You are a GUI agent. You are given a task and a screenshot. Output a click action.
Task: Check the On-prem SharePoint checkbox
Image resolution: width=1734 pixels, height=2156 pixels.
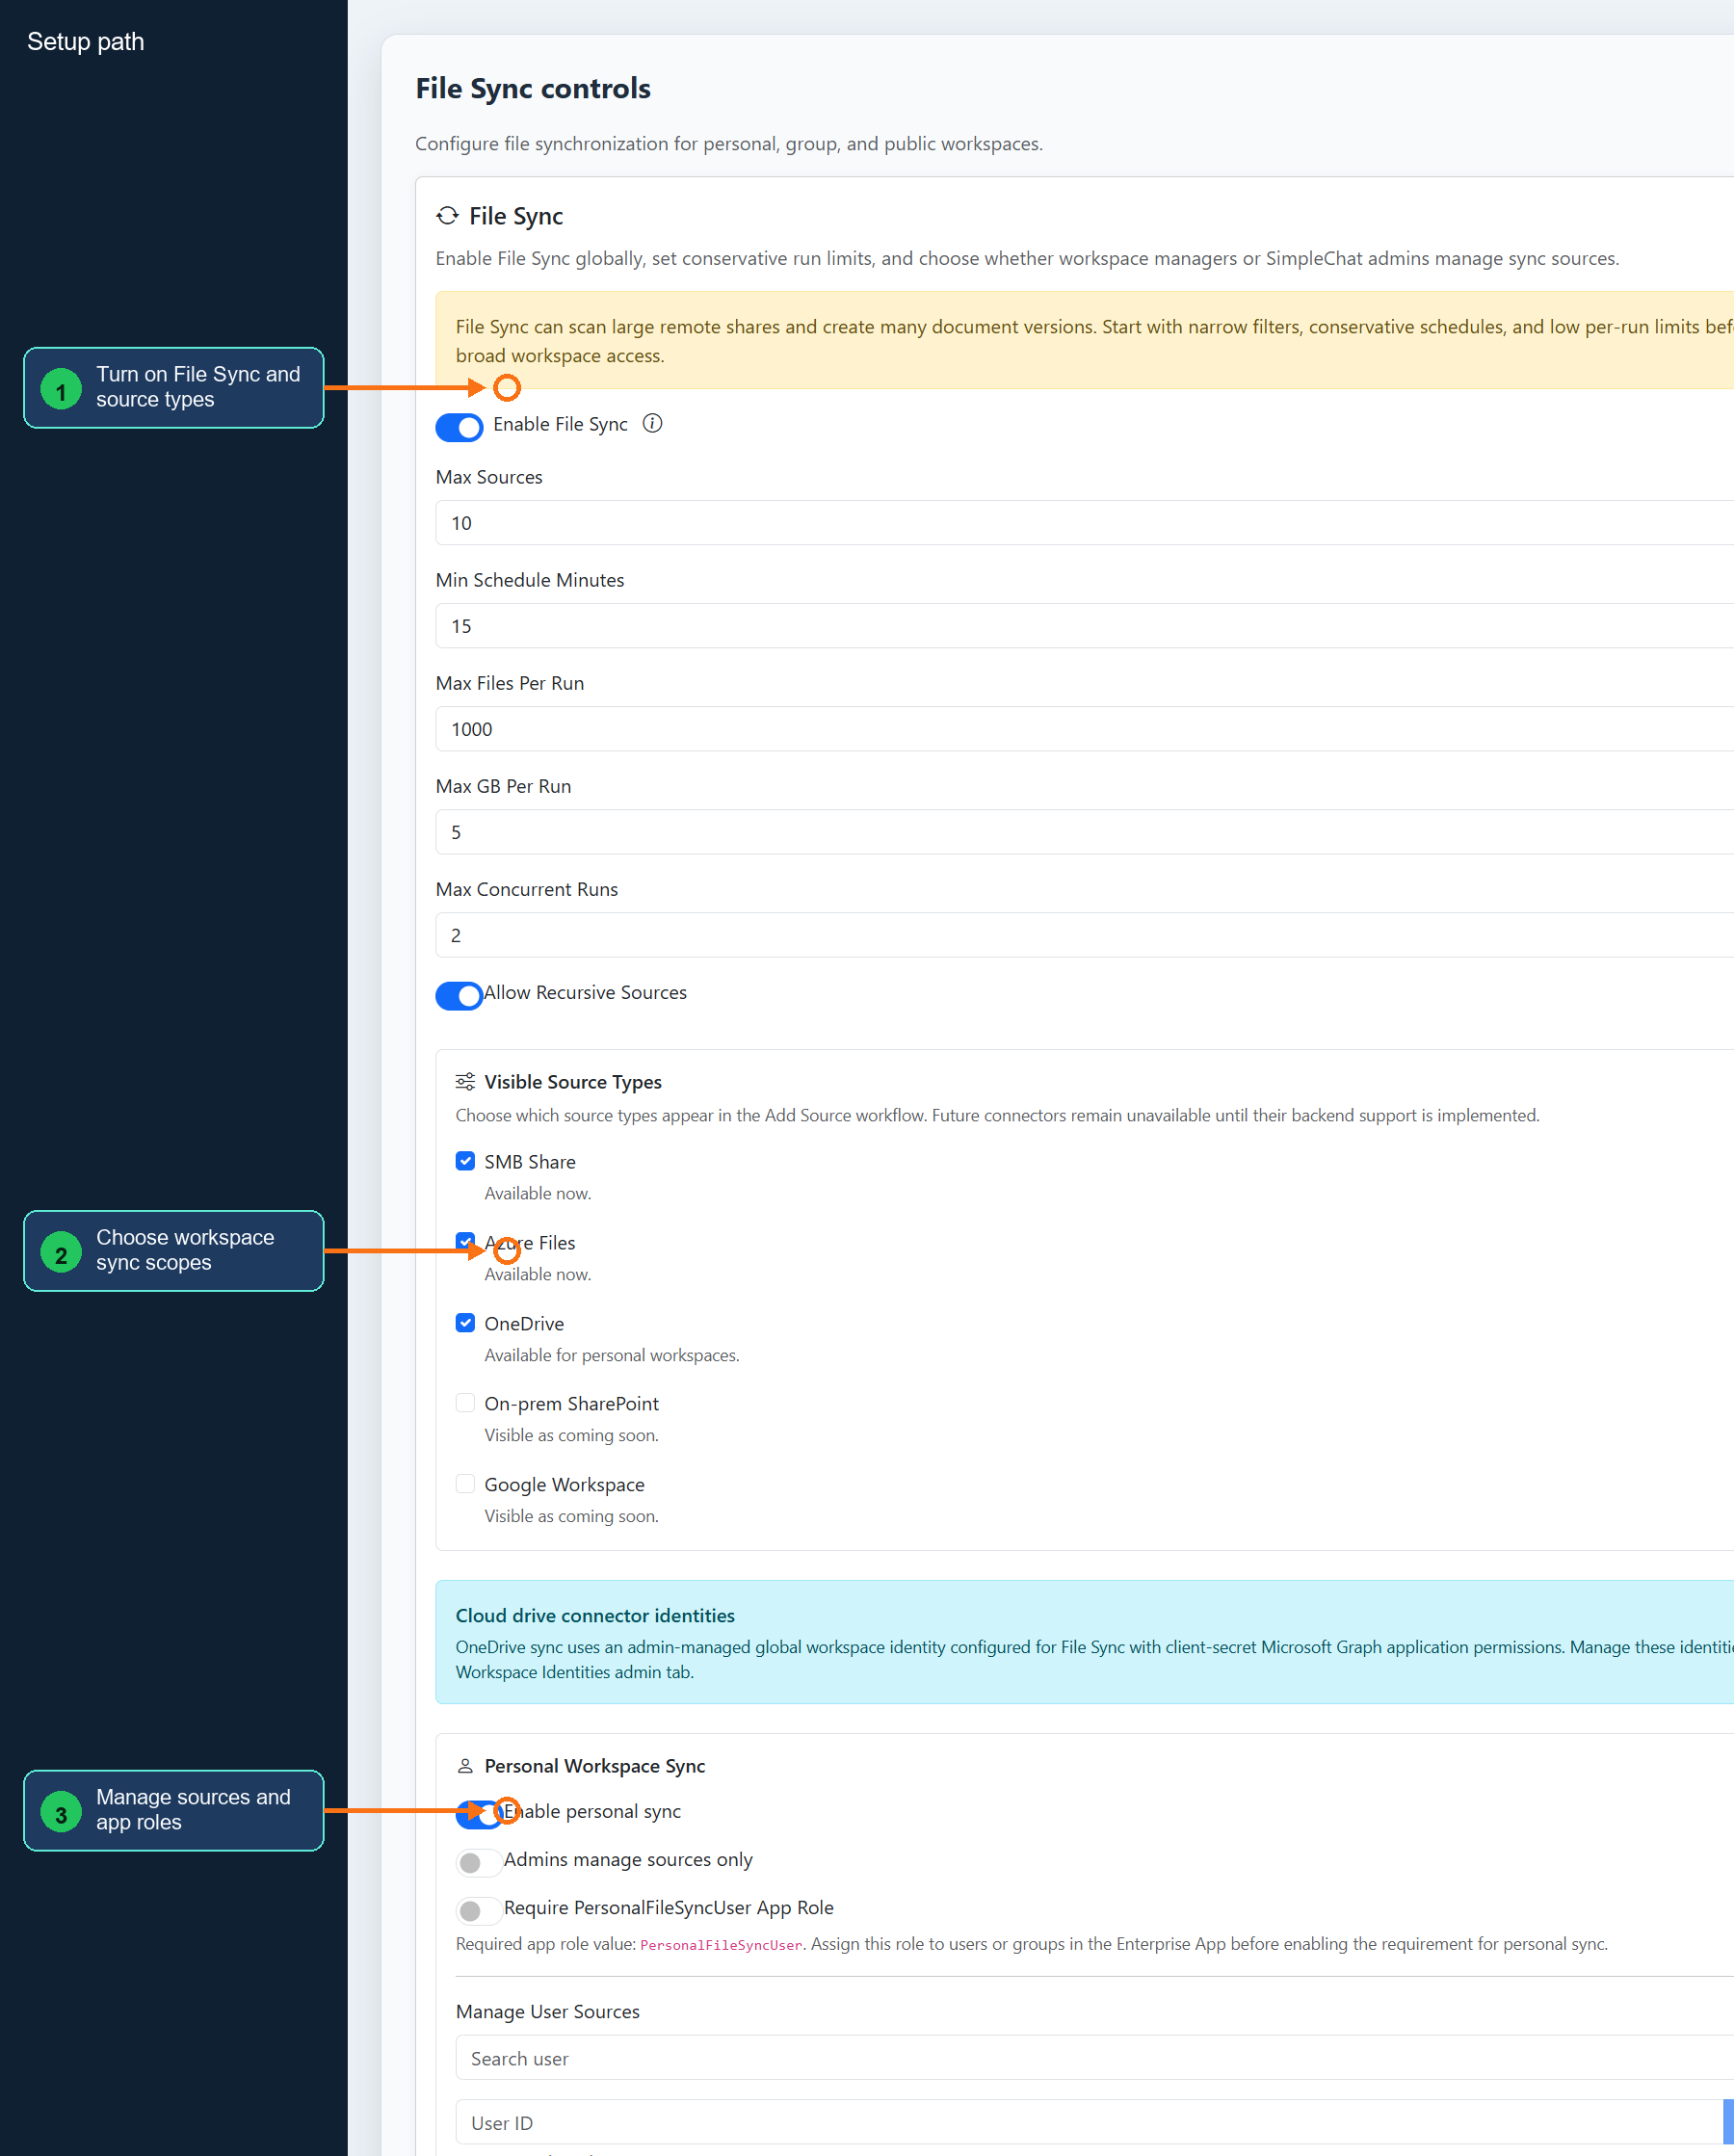click(x=465, y=1403)
